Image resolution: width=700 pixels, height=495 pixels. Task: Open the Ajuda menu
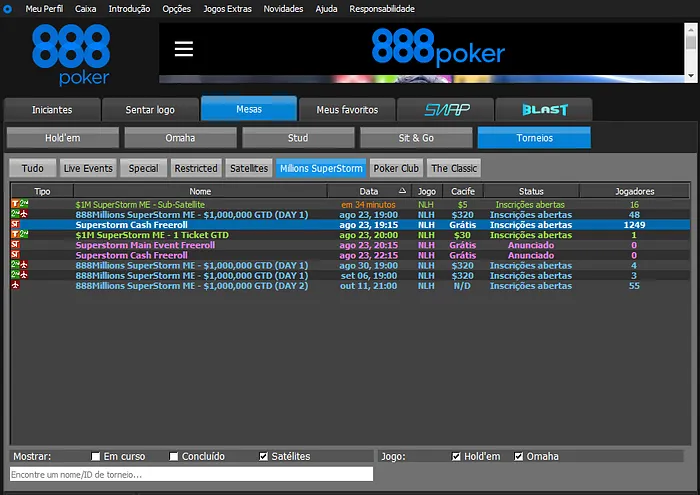click(x=326, y=8)
